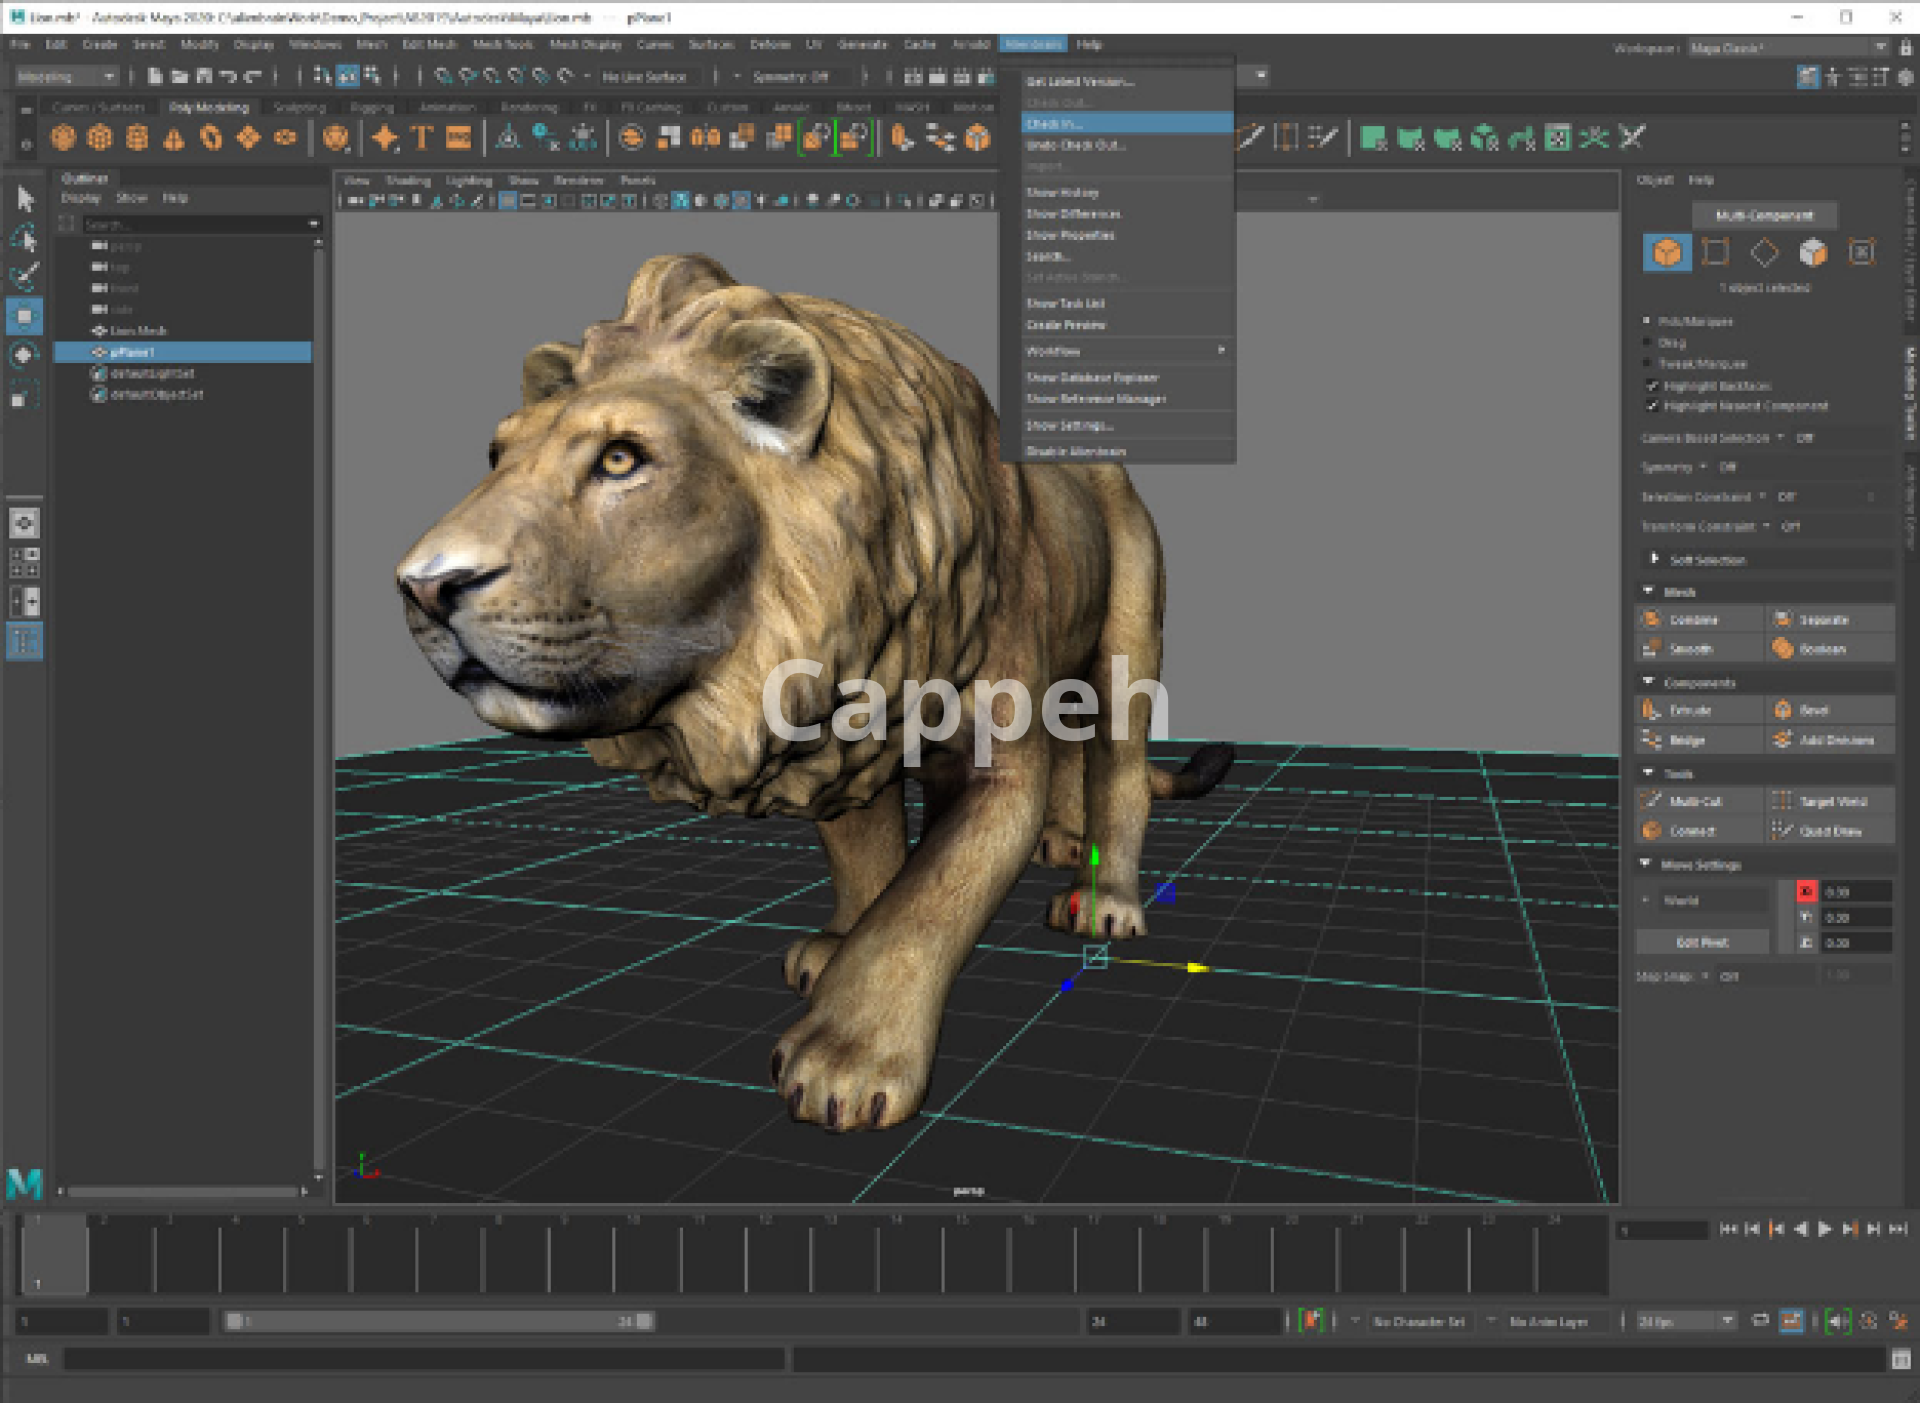This screenshot has width=1920, height=1403.
Task: Select the Drag radio option
Action: [x=1648, y=342]
